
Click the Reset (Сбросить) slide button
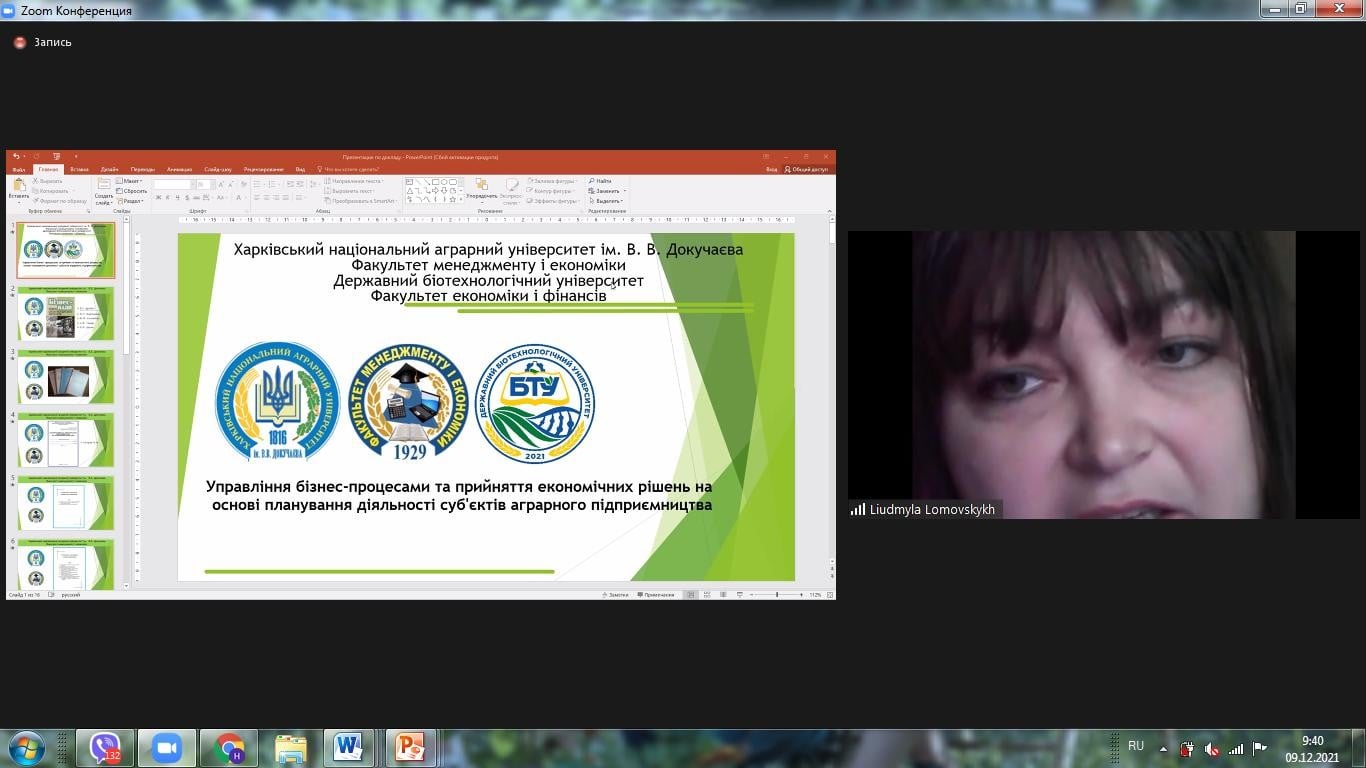click(x=132, y=191)
